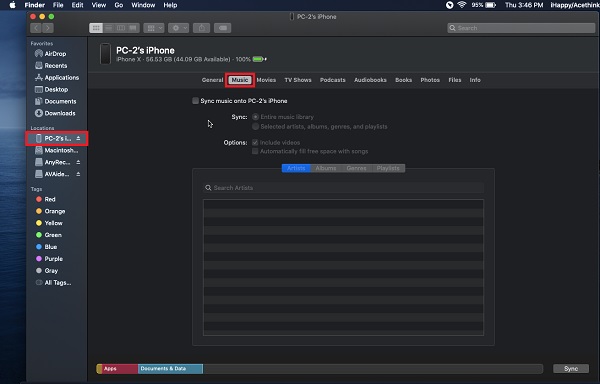Open the Apple menu
600x384 pixels.
pyautogui.click(x=13, y=5)
